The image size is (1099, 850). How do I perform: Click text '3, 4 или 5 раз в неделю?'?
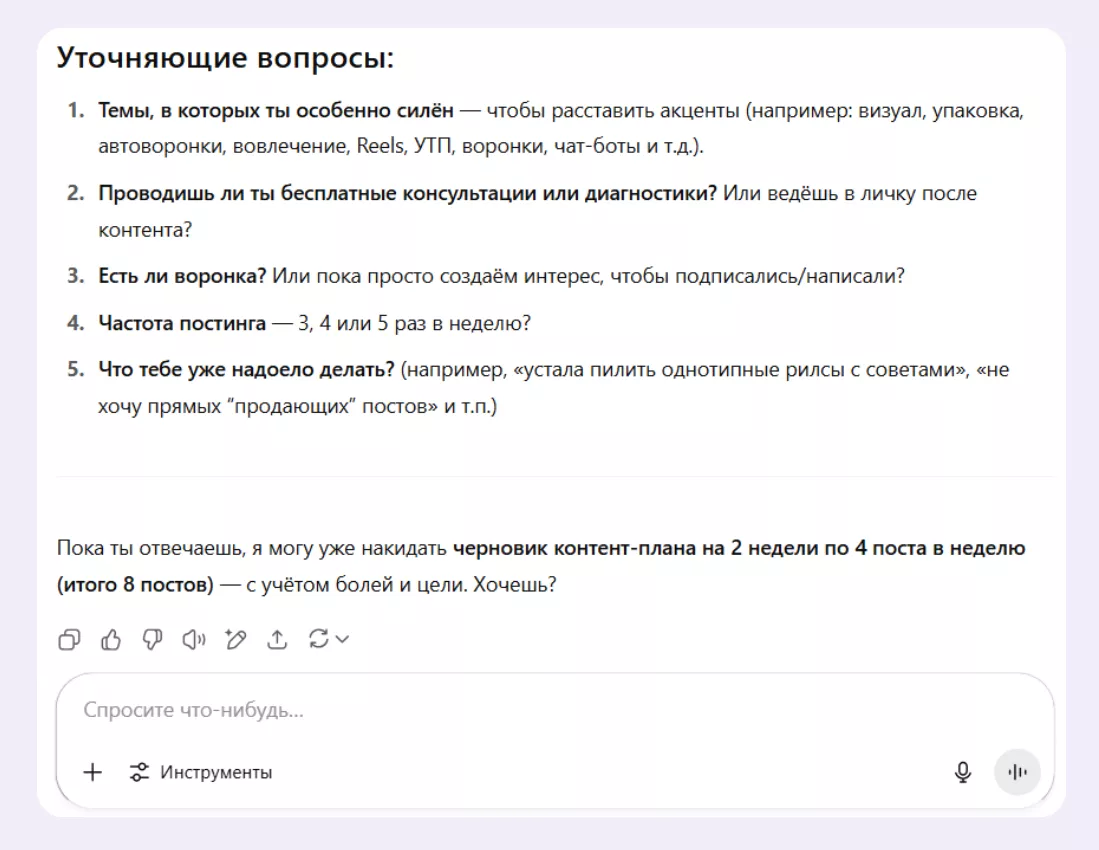414,323
